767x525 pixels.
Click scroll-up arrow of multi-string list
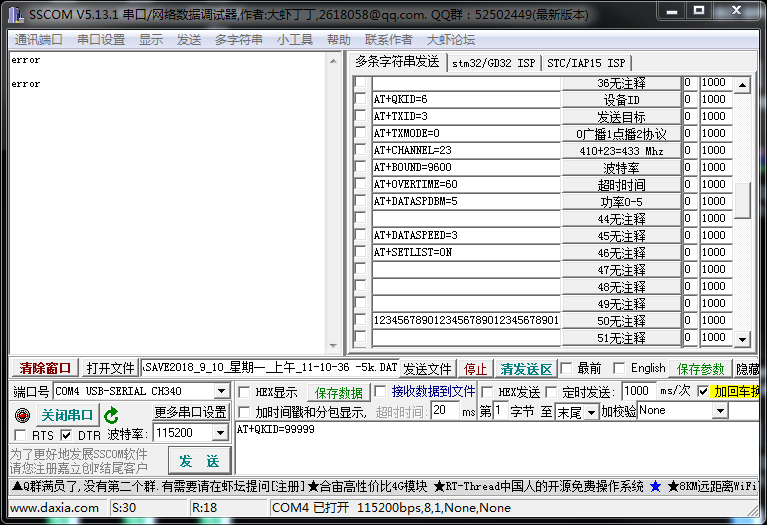pos(742,85)
